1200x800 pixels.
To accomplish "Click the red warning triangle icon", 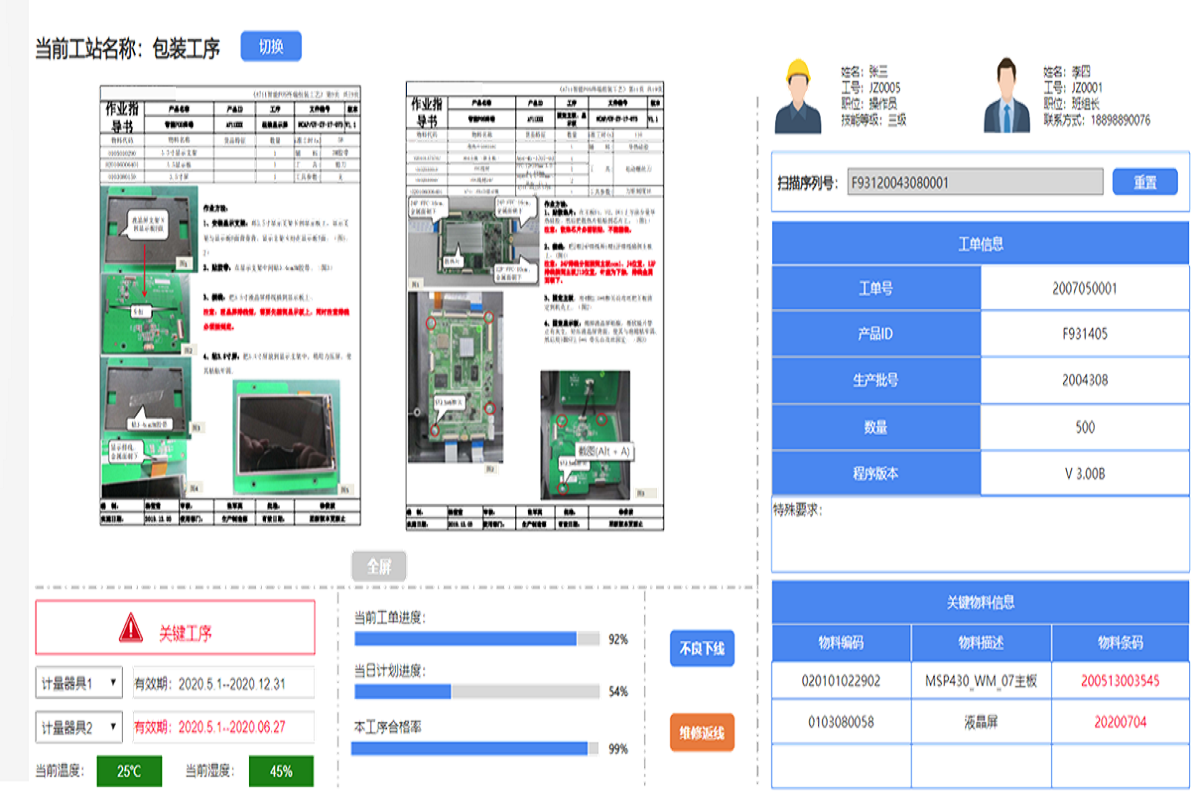I will tap(130, 628).
